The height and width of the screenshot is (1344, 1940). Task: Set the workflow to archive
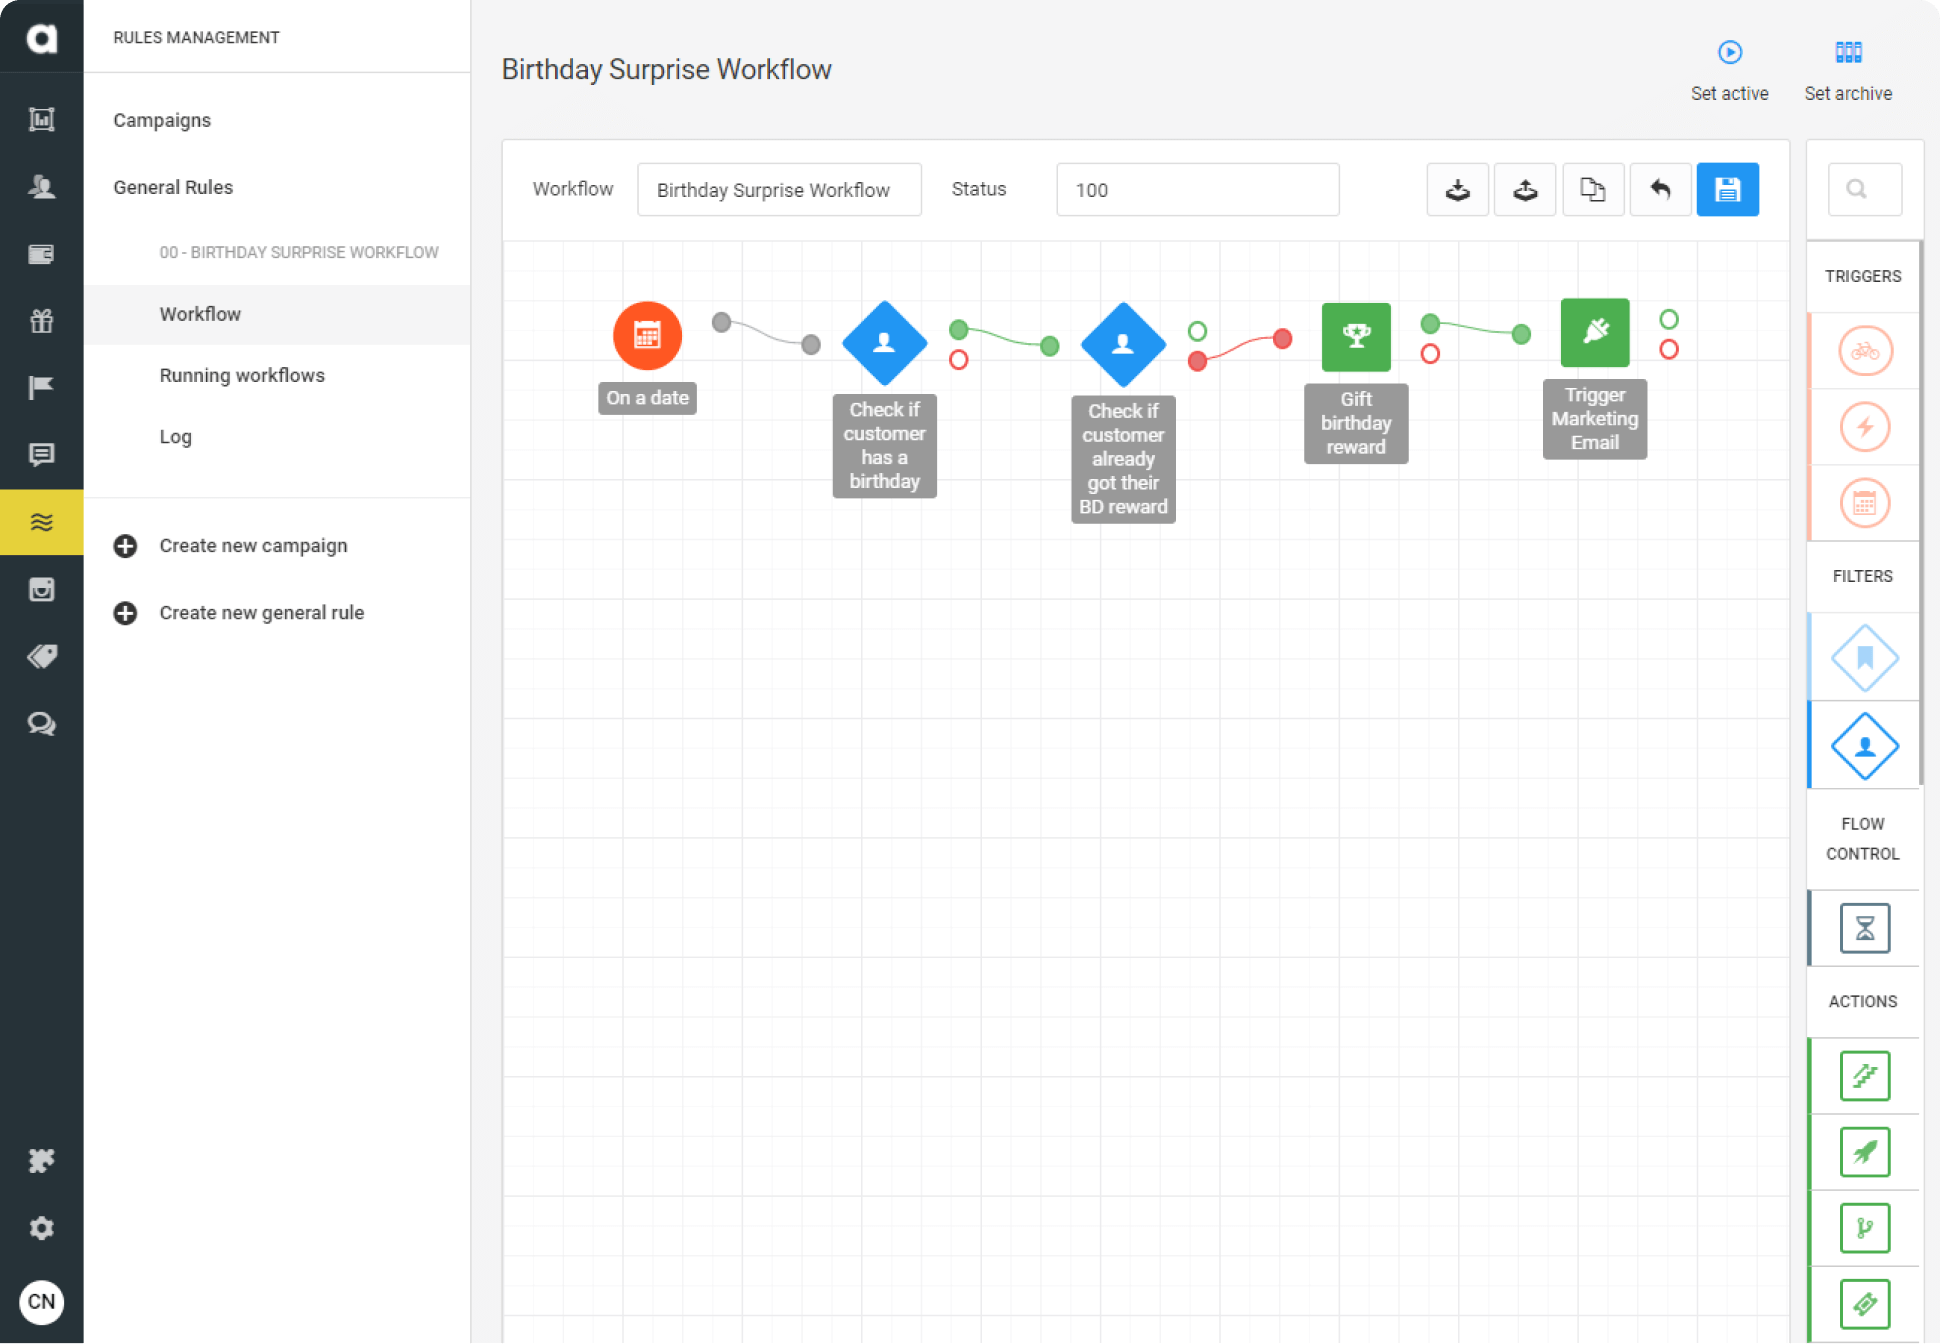(x=1848, y=68)
